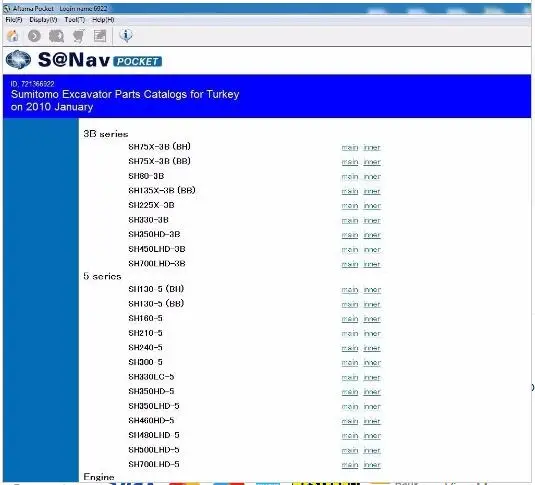Open inner catalog for SH700LHD-3B

(x=372, y=264)
